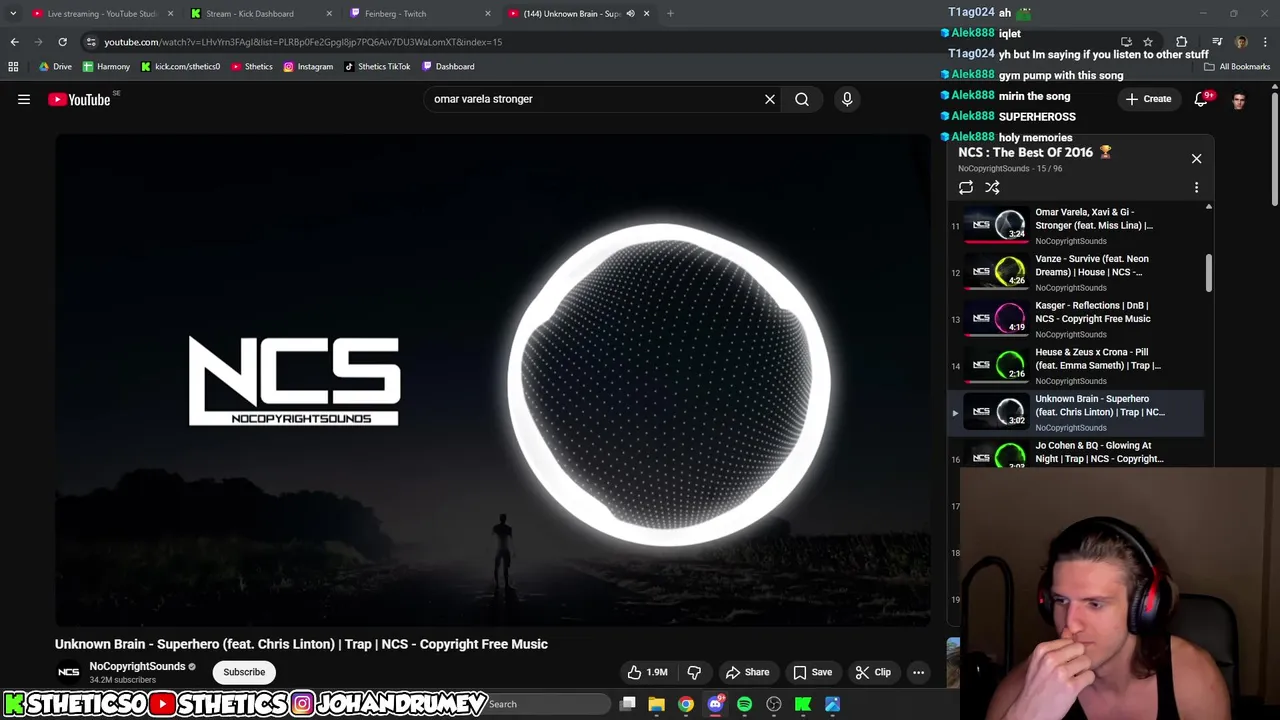Go back in browser history
Viewport: 1280px width, 720px height.
(x=14, y=42)
